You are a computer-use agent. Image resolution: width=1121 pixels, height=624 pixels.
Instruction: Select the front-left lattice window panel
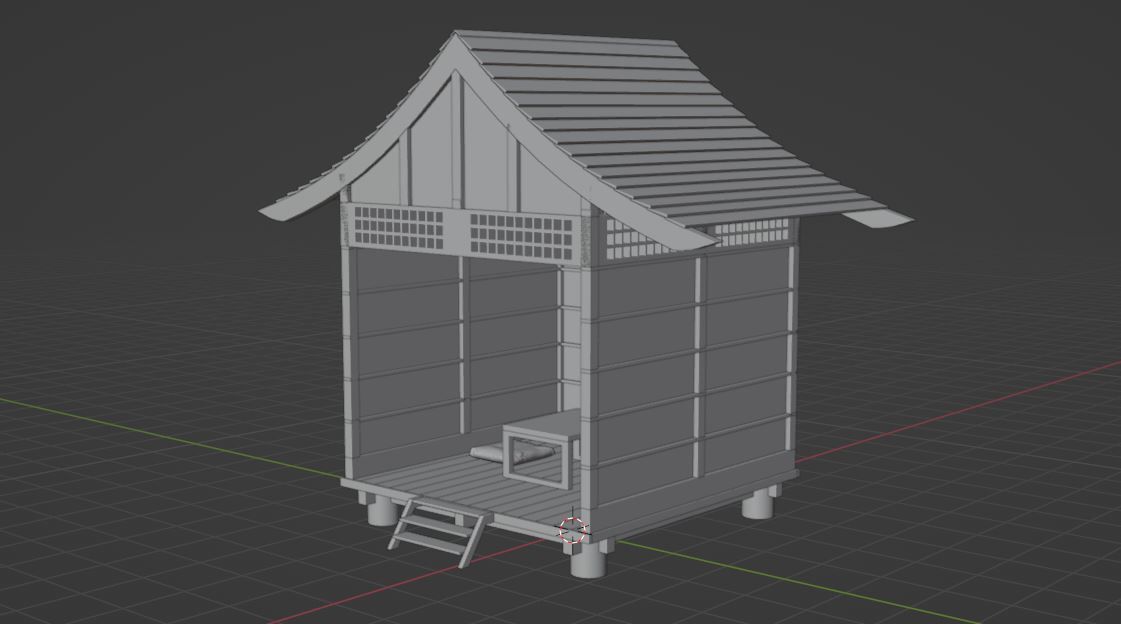400,227
